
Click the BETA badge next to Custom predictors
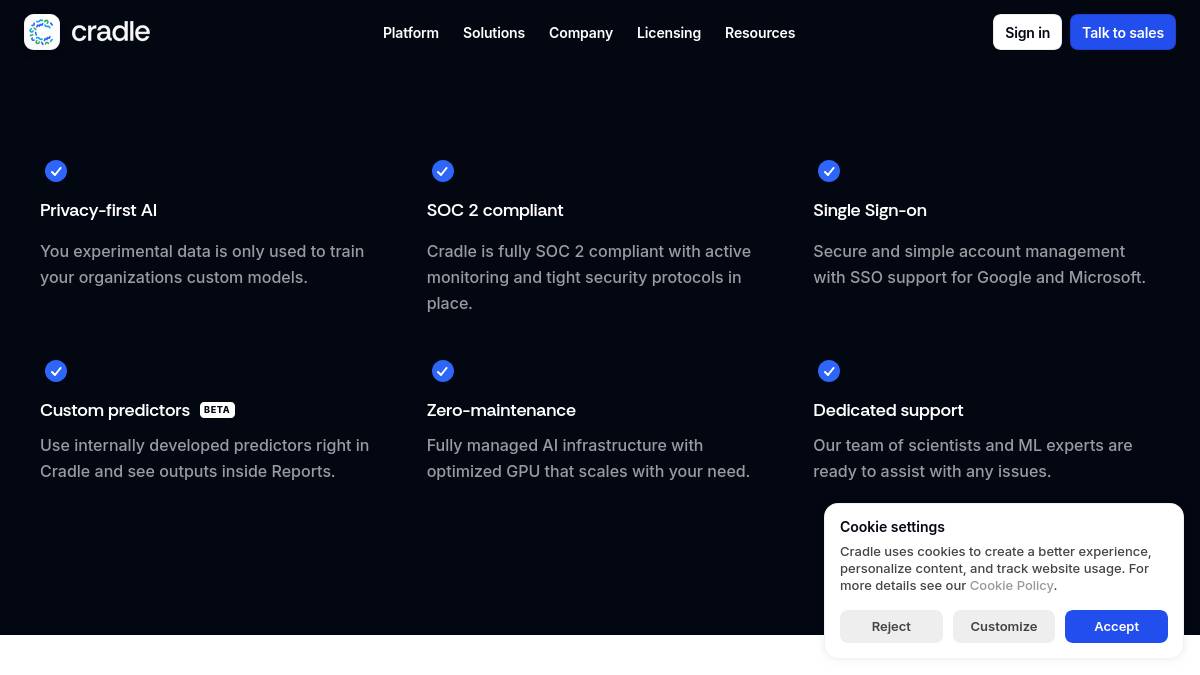click(217, 410)
